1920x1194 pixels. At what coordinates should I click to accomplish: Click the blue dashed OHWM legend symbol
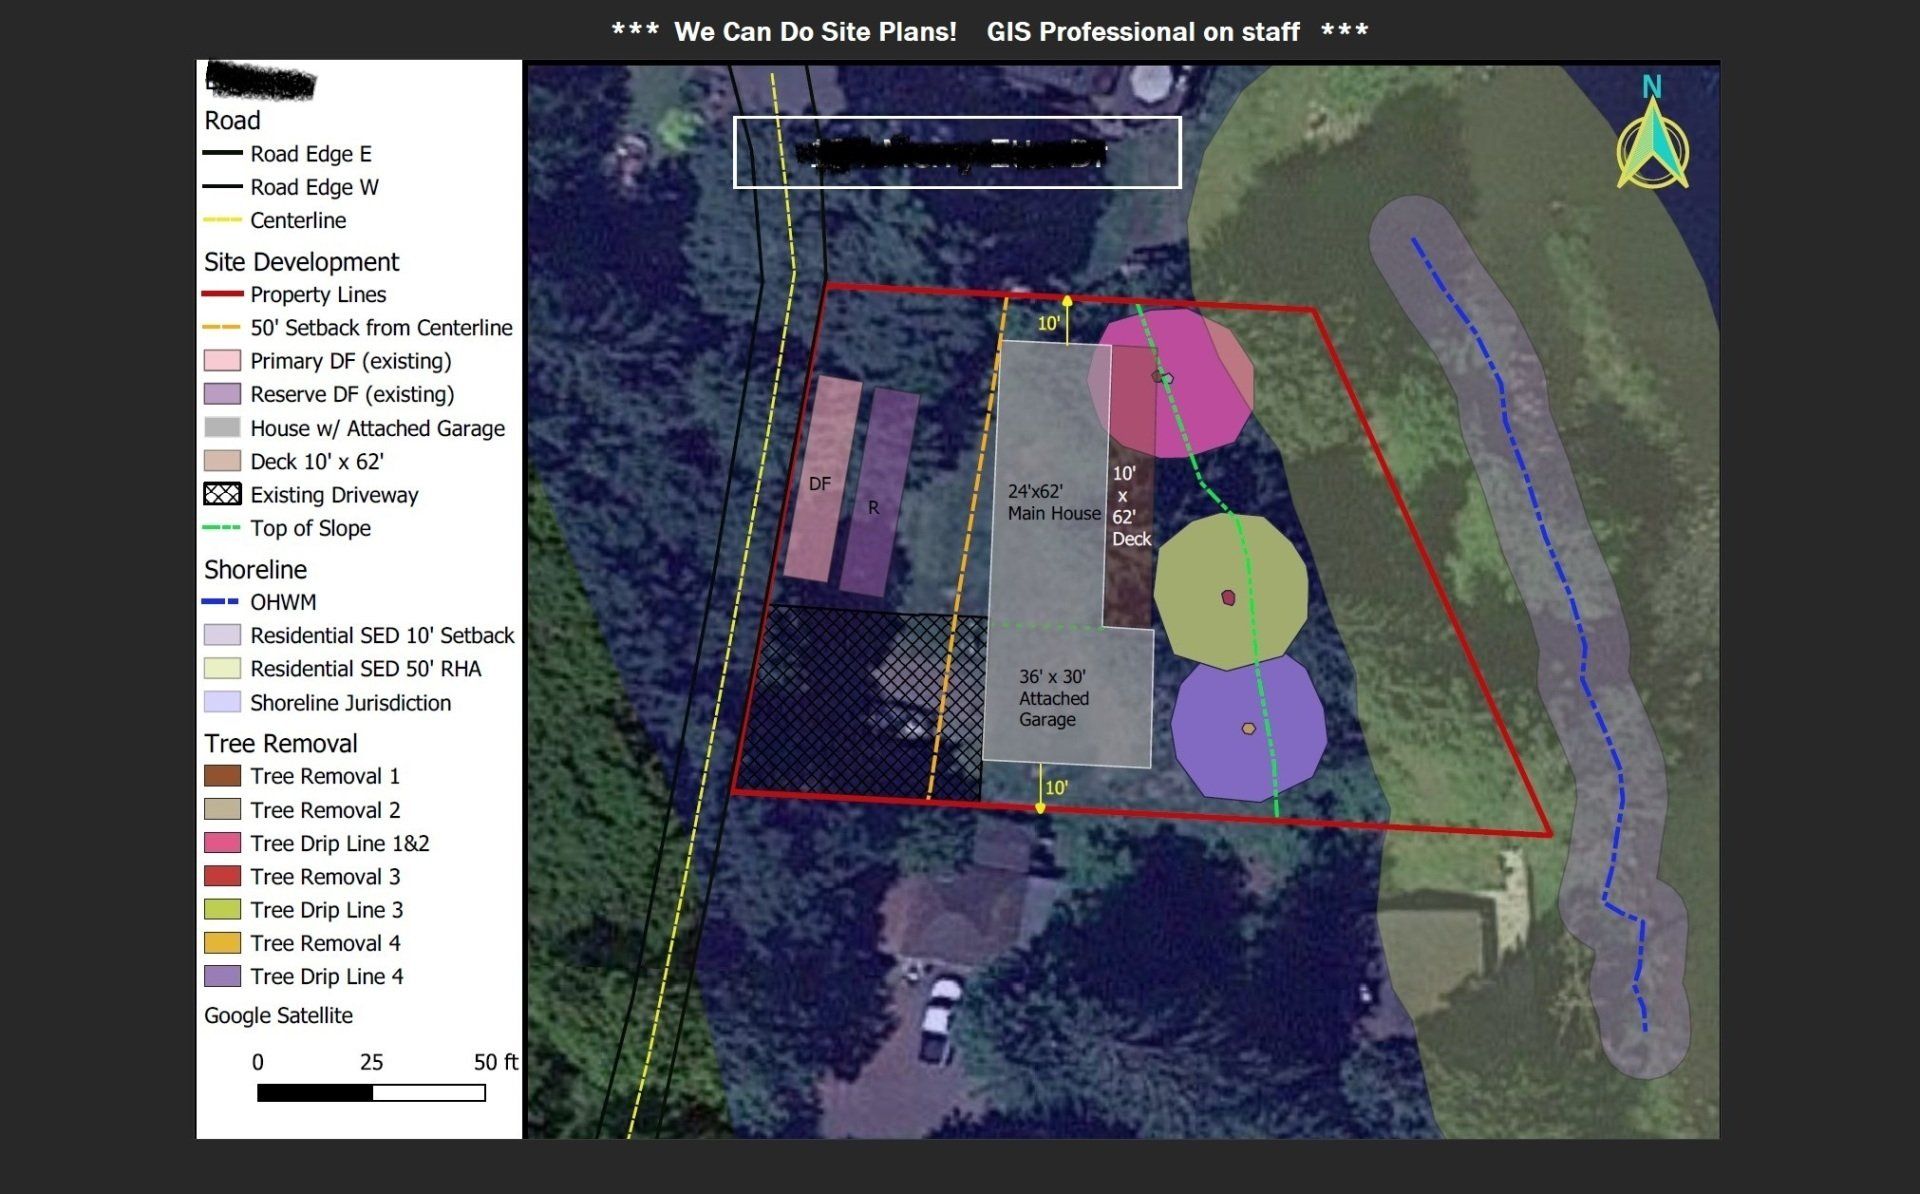[221, 602]
